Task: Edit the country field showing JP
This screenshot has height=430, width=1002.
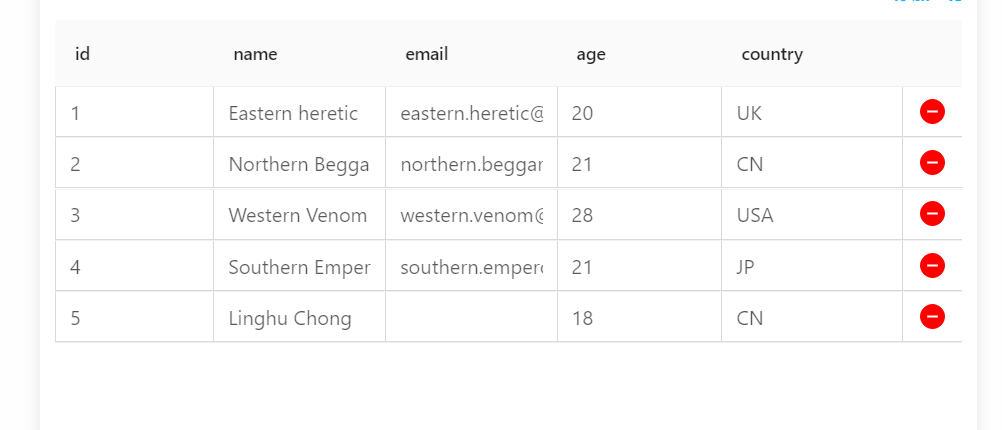Action: (811, 267)
